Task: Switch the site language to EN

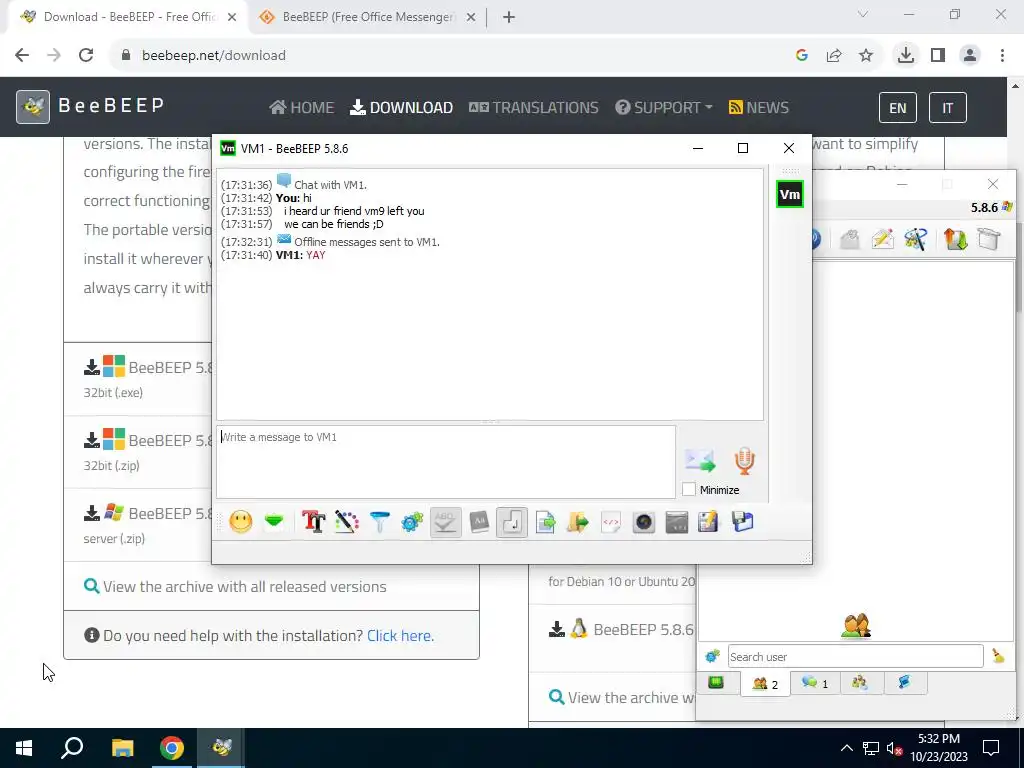Action: (897, 108)
